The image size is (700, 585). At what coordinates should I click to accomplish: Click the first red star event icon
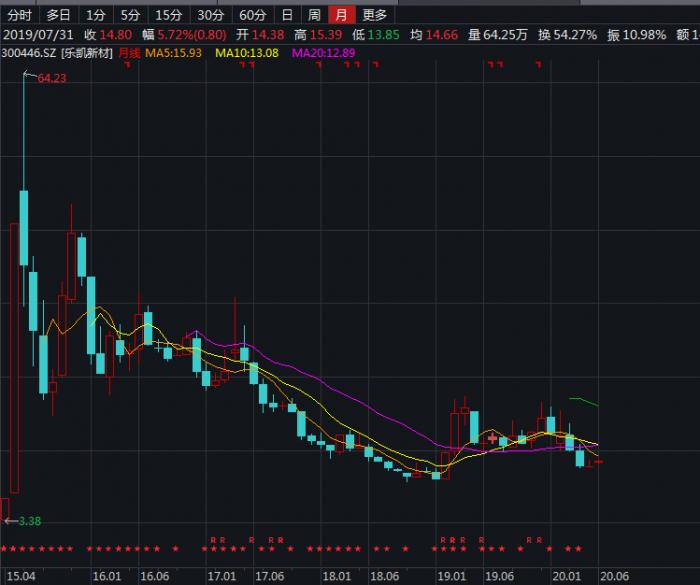(x=4, y=548)
